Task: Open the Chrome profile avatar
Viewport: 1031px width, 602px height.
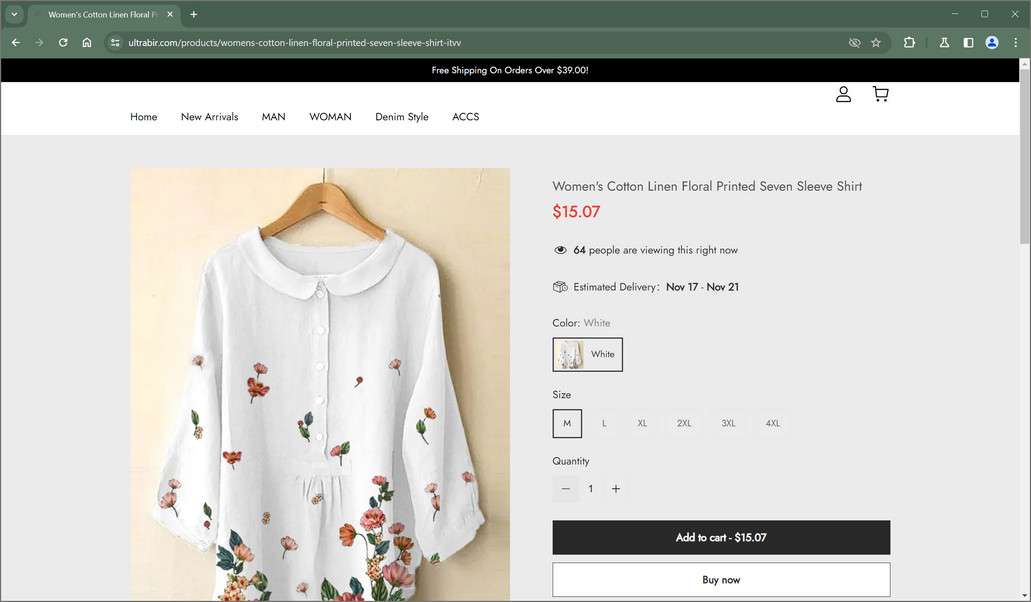Action: pyautogui.click(x=991, y=43)
